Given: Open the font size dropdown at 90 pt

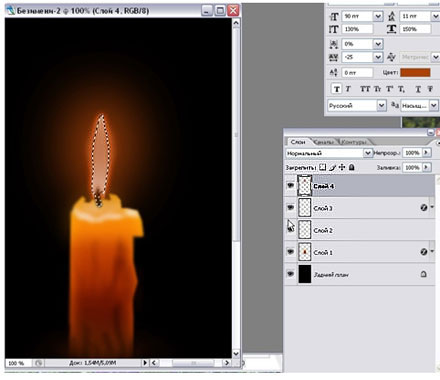Looking at the screenshot, I should pos(378,16).
